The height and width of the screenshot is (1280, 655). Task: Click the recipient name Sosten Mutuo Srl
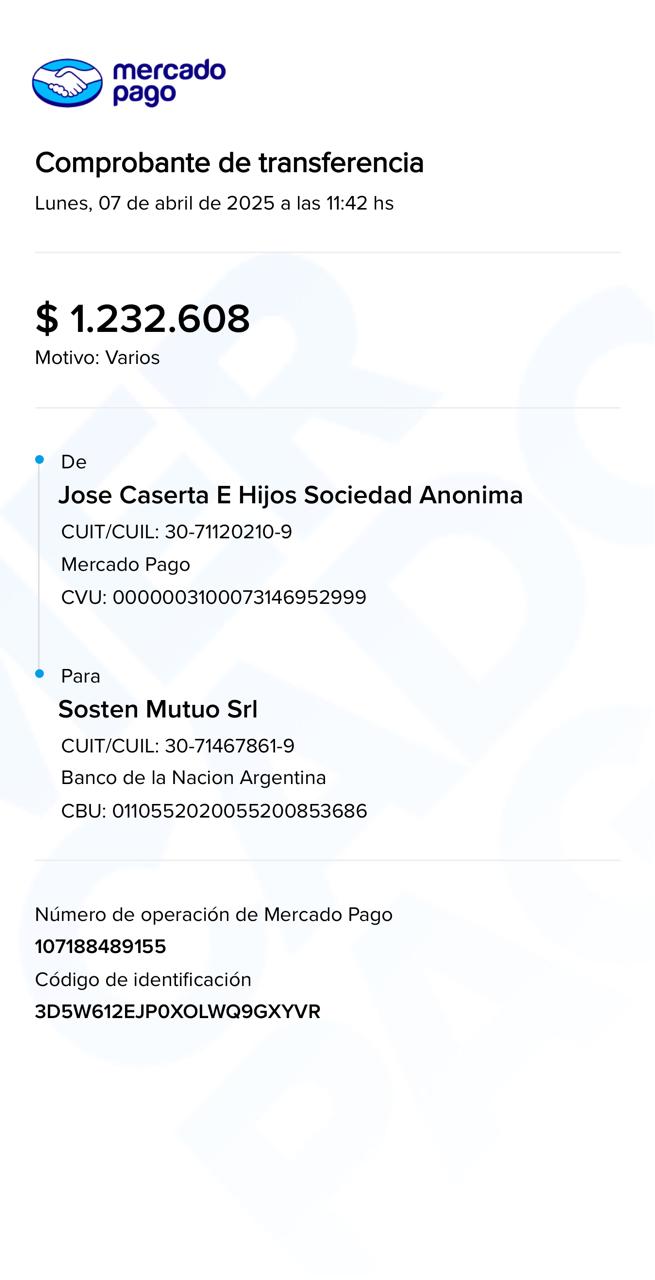pyautogui.click(x=158, y=709)
